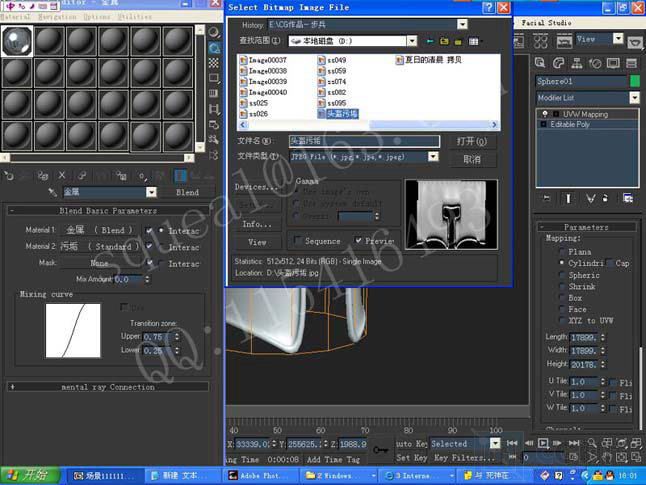Click the green object color swatch
The width and height of the screenshot is (646, 485).
(635, 81)
